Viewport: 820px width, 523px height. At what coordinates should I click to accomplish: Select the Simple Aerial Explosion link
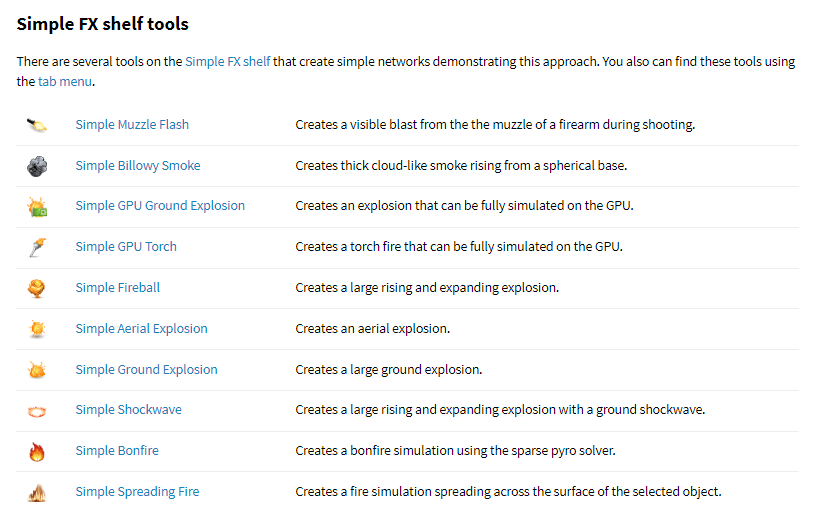point(141,329)
